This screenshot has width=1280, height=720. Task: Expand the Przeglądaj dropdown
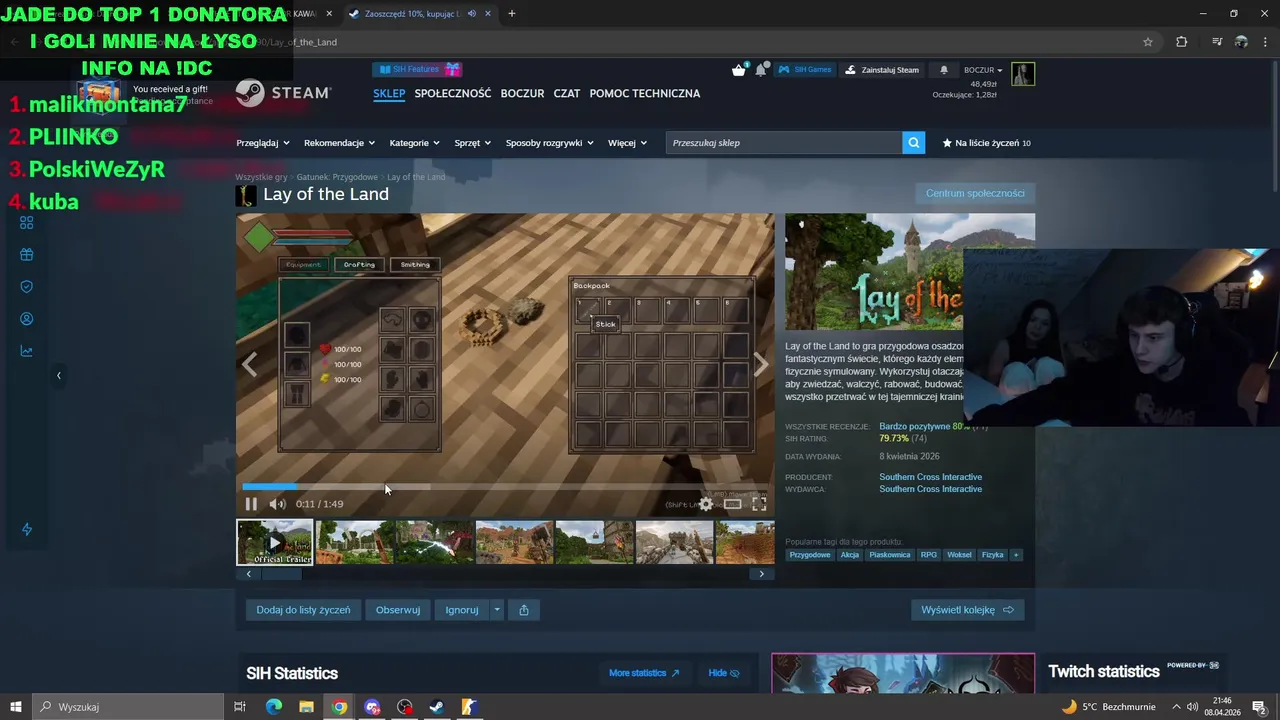[263, 143]
